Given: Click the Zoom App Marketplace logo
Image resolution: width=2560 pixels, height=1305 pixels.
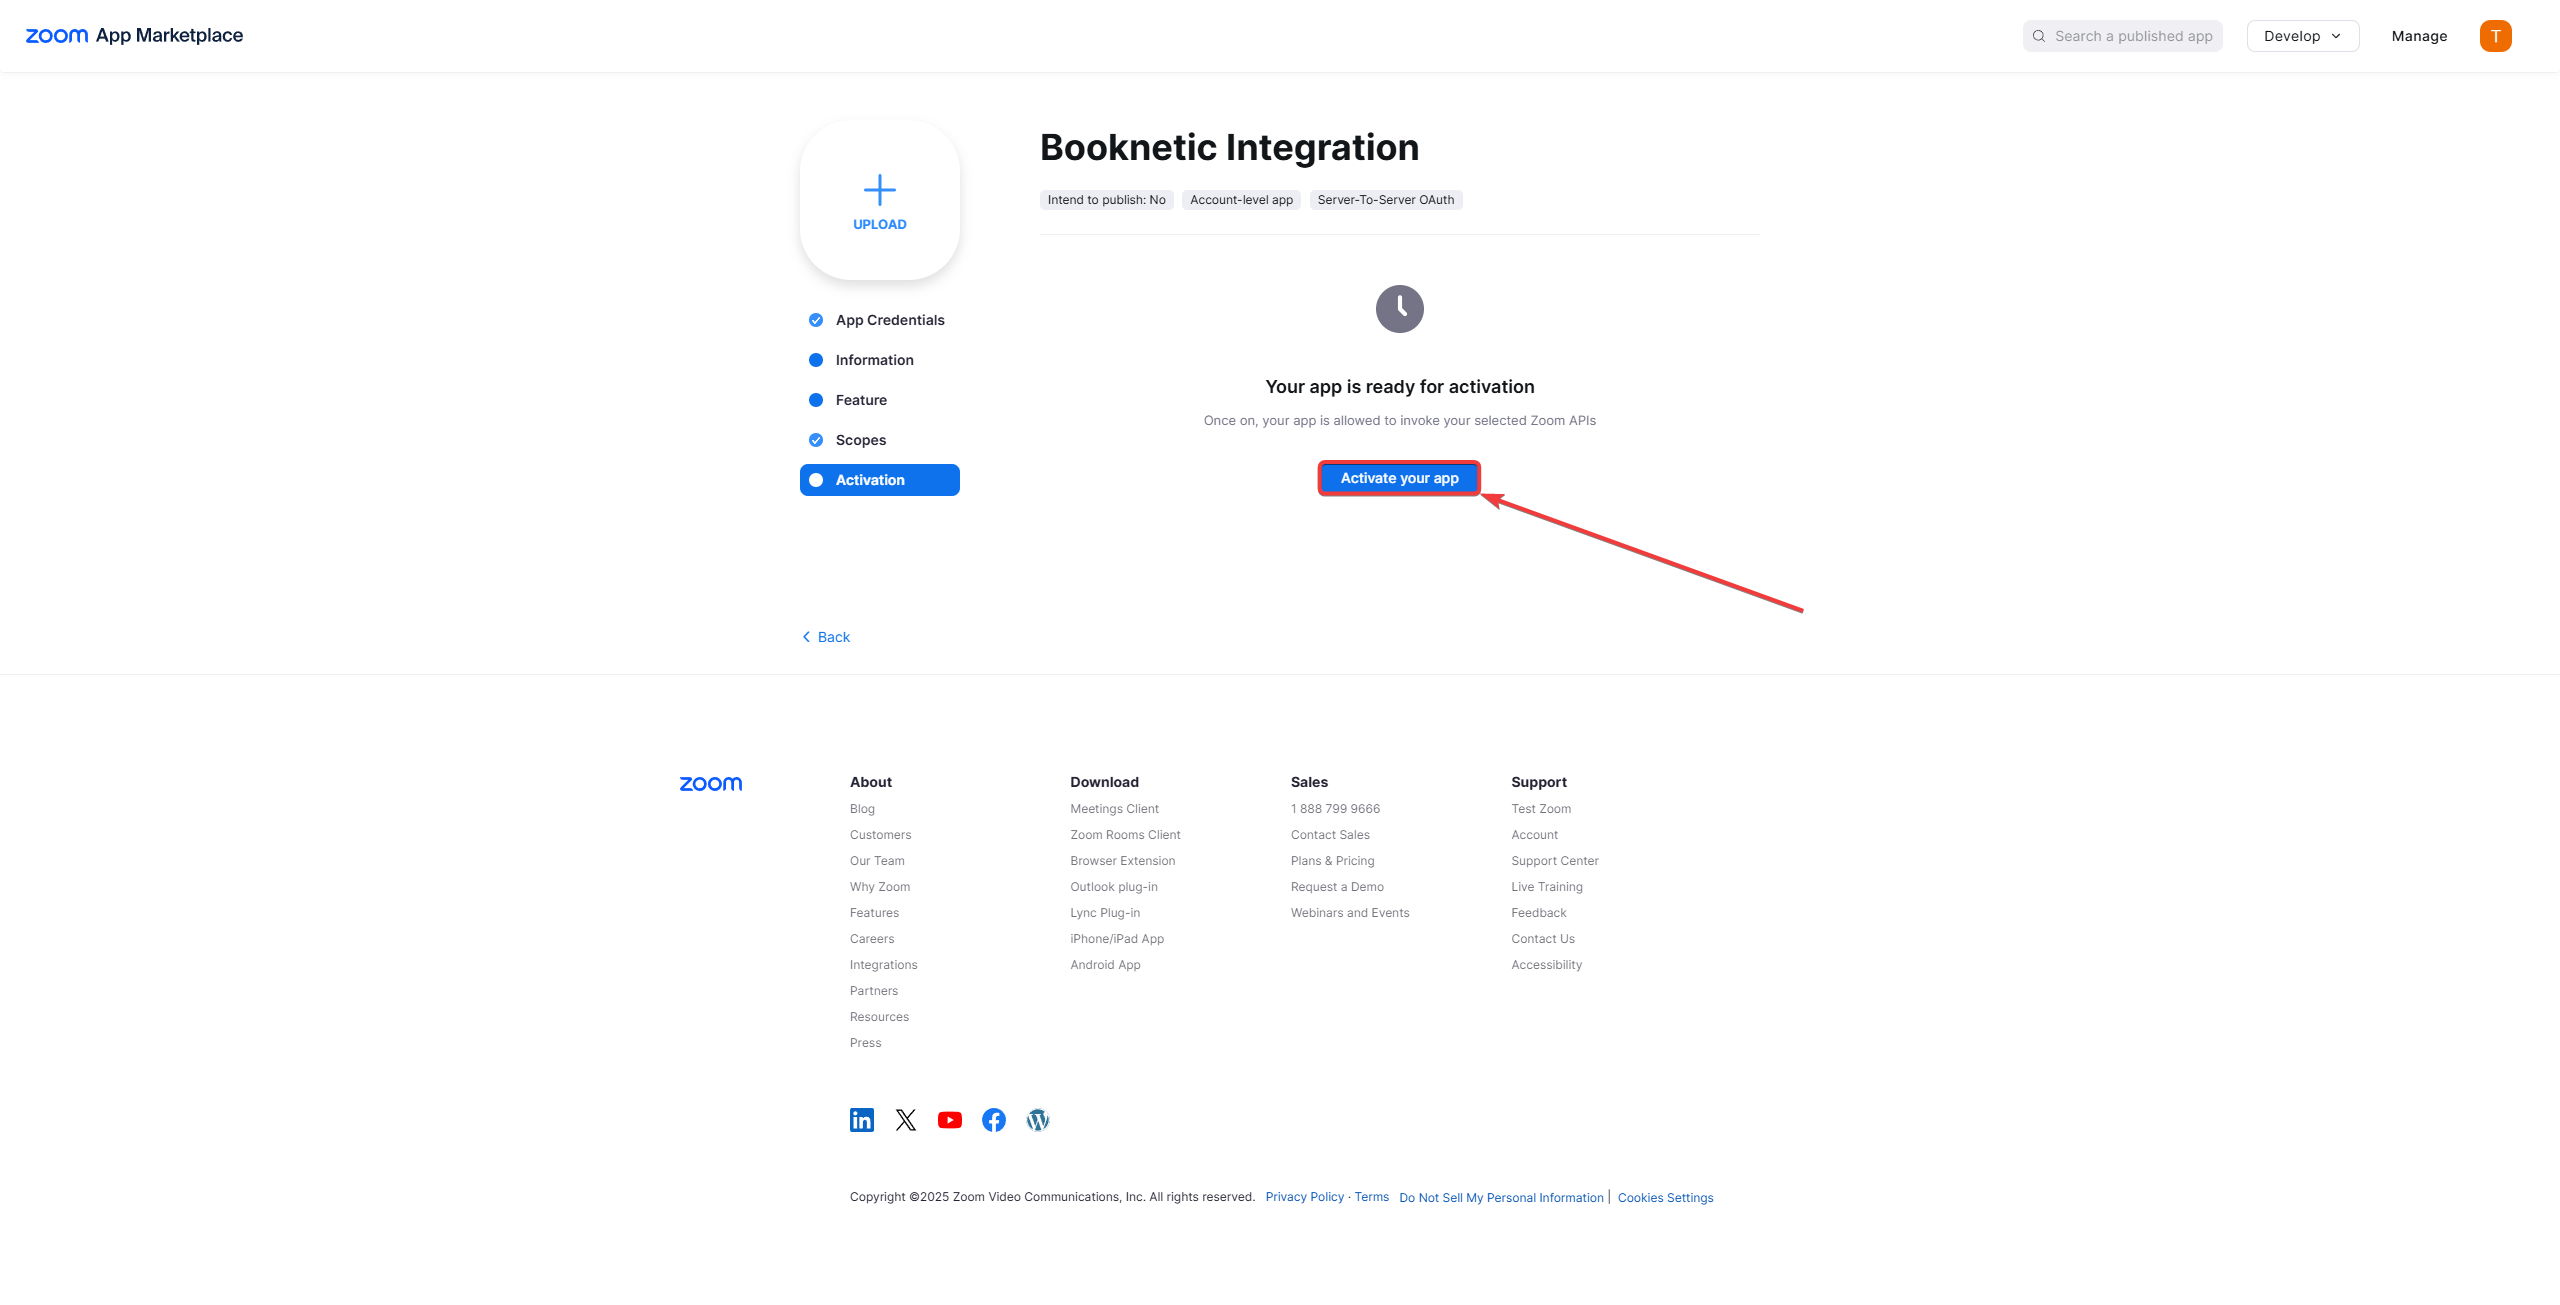Looking at the screenshot, I should point(134,36).
